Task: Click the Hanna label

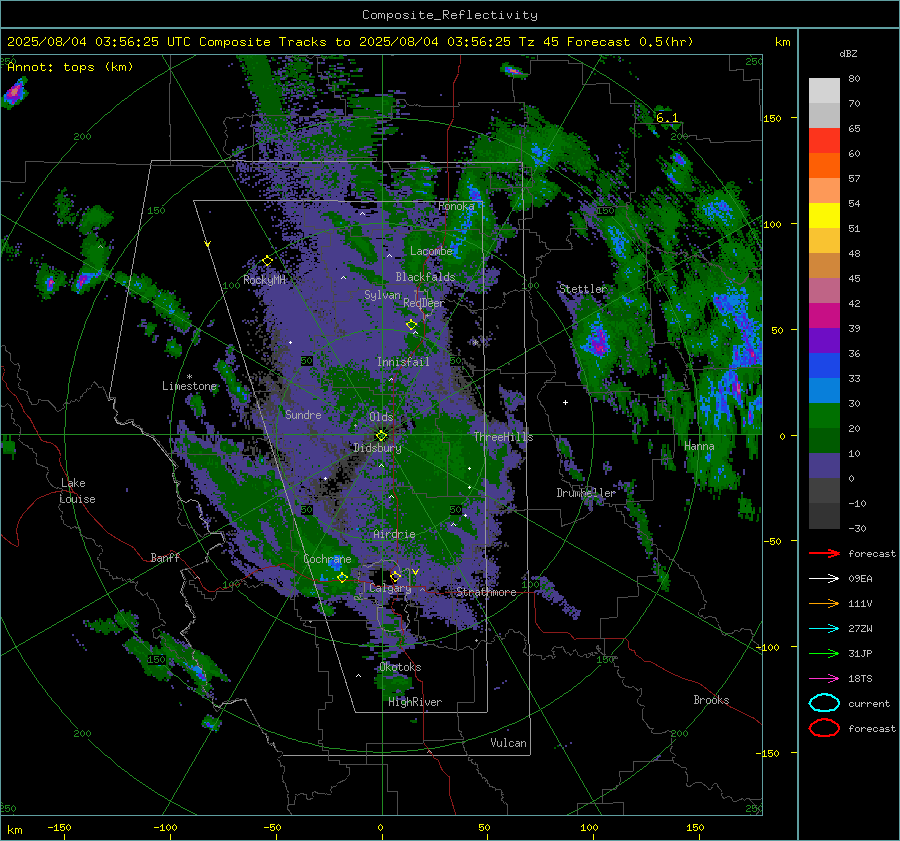Action: tap(699, 446)
